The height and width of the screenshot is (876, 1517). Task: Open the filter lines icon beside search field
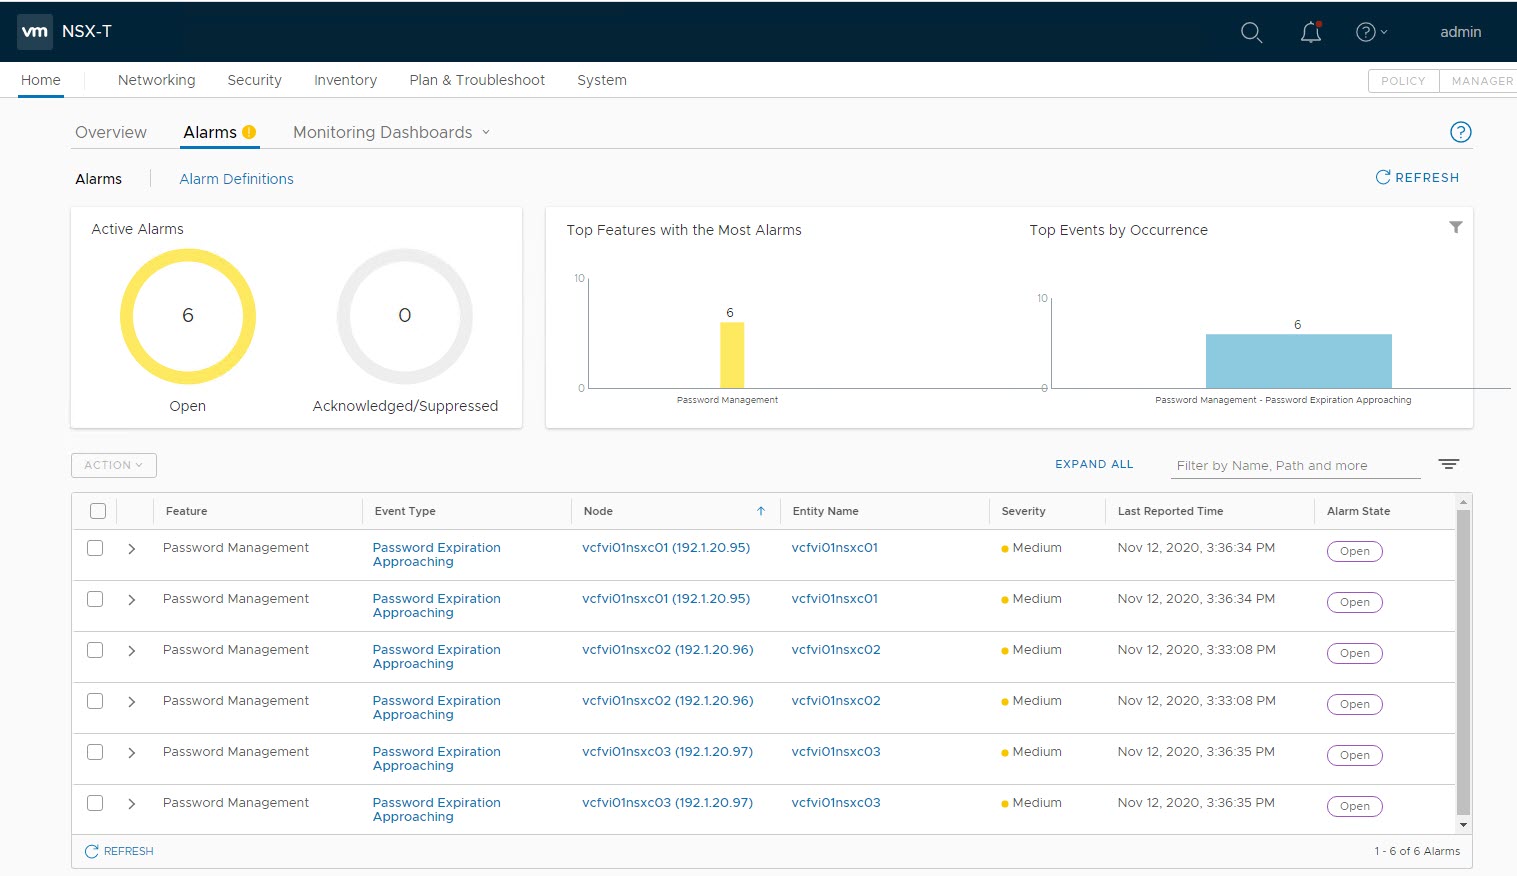[1448, 464]
